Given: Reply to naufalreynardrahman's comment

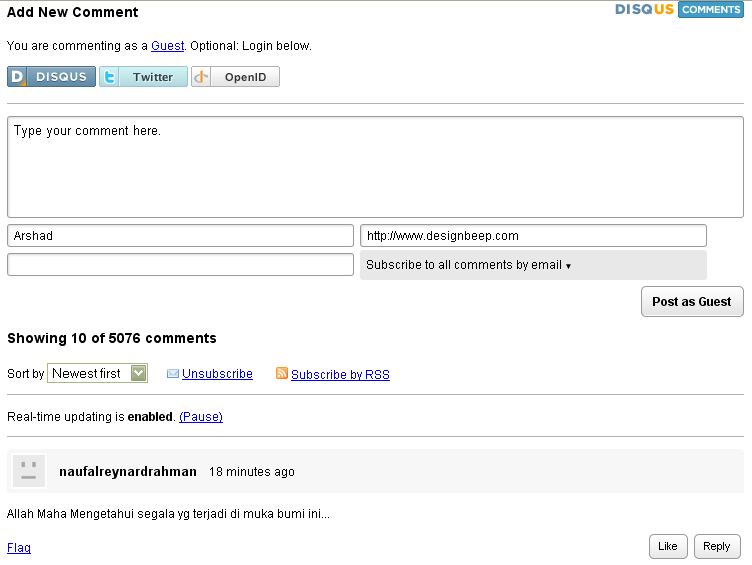Looking at the screenshot, I should coord(716,546).
